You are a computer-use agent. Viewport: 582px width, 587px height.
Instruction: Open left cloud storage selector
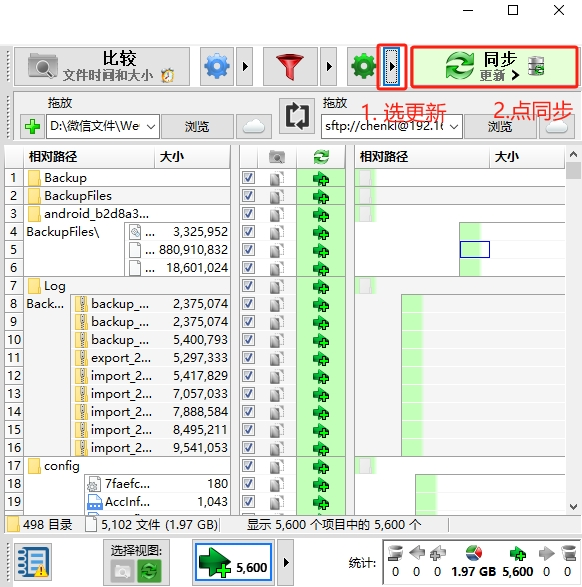coord(253,127)
